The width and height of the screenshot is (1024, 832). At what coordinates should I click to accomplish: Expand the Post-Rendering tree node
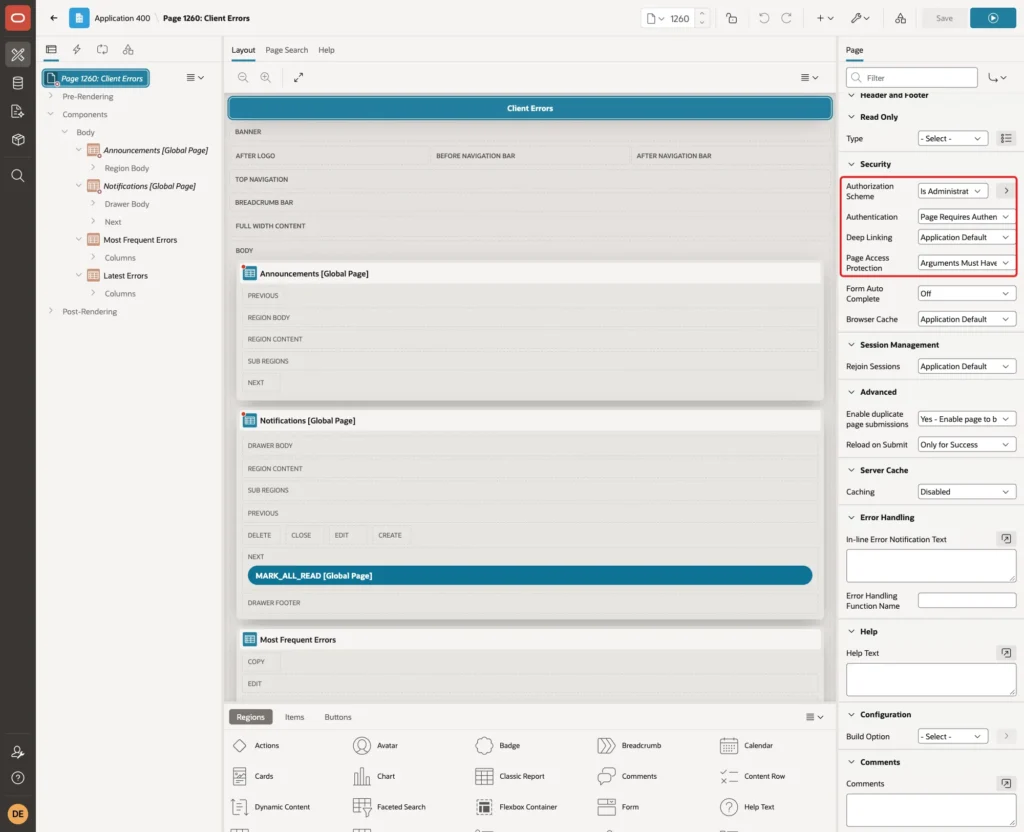[51, 311]
